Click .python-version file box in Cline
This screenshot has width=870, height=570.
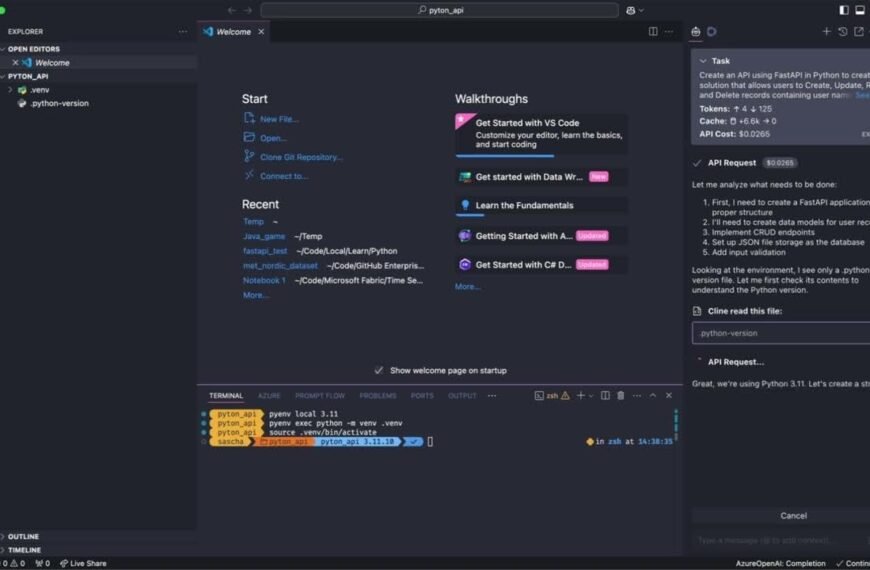coord(781,333)
